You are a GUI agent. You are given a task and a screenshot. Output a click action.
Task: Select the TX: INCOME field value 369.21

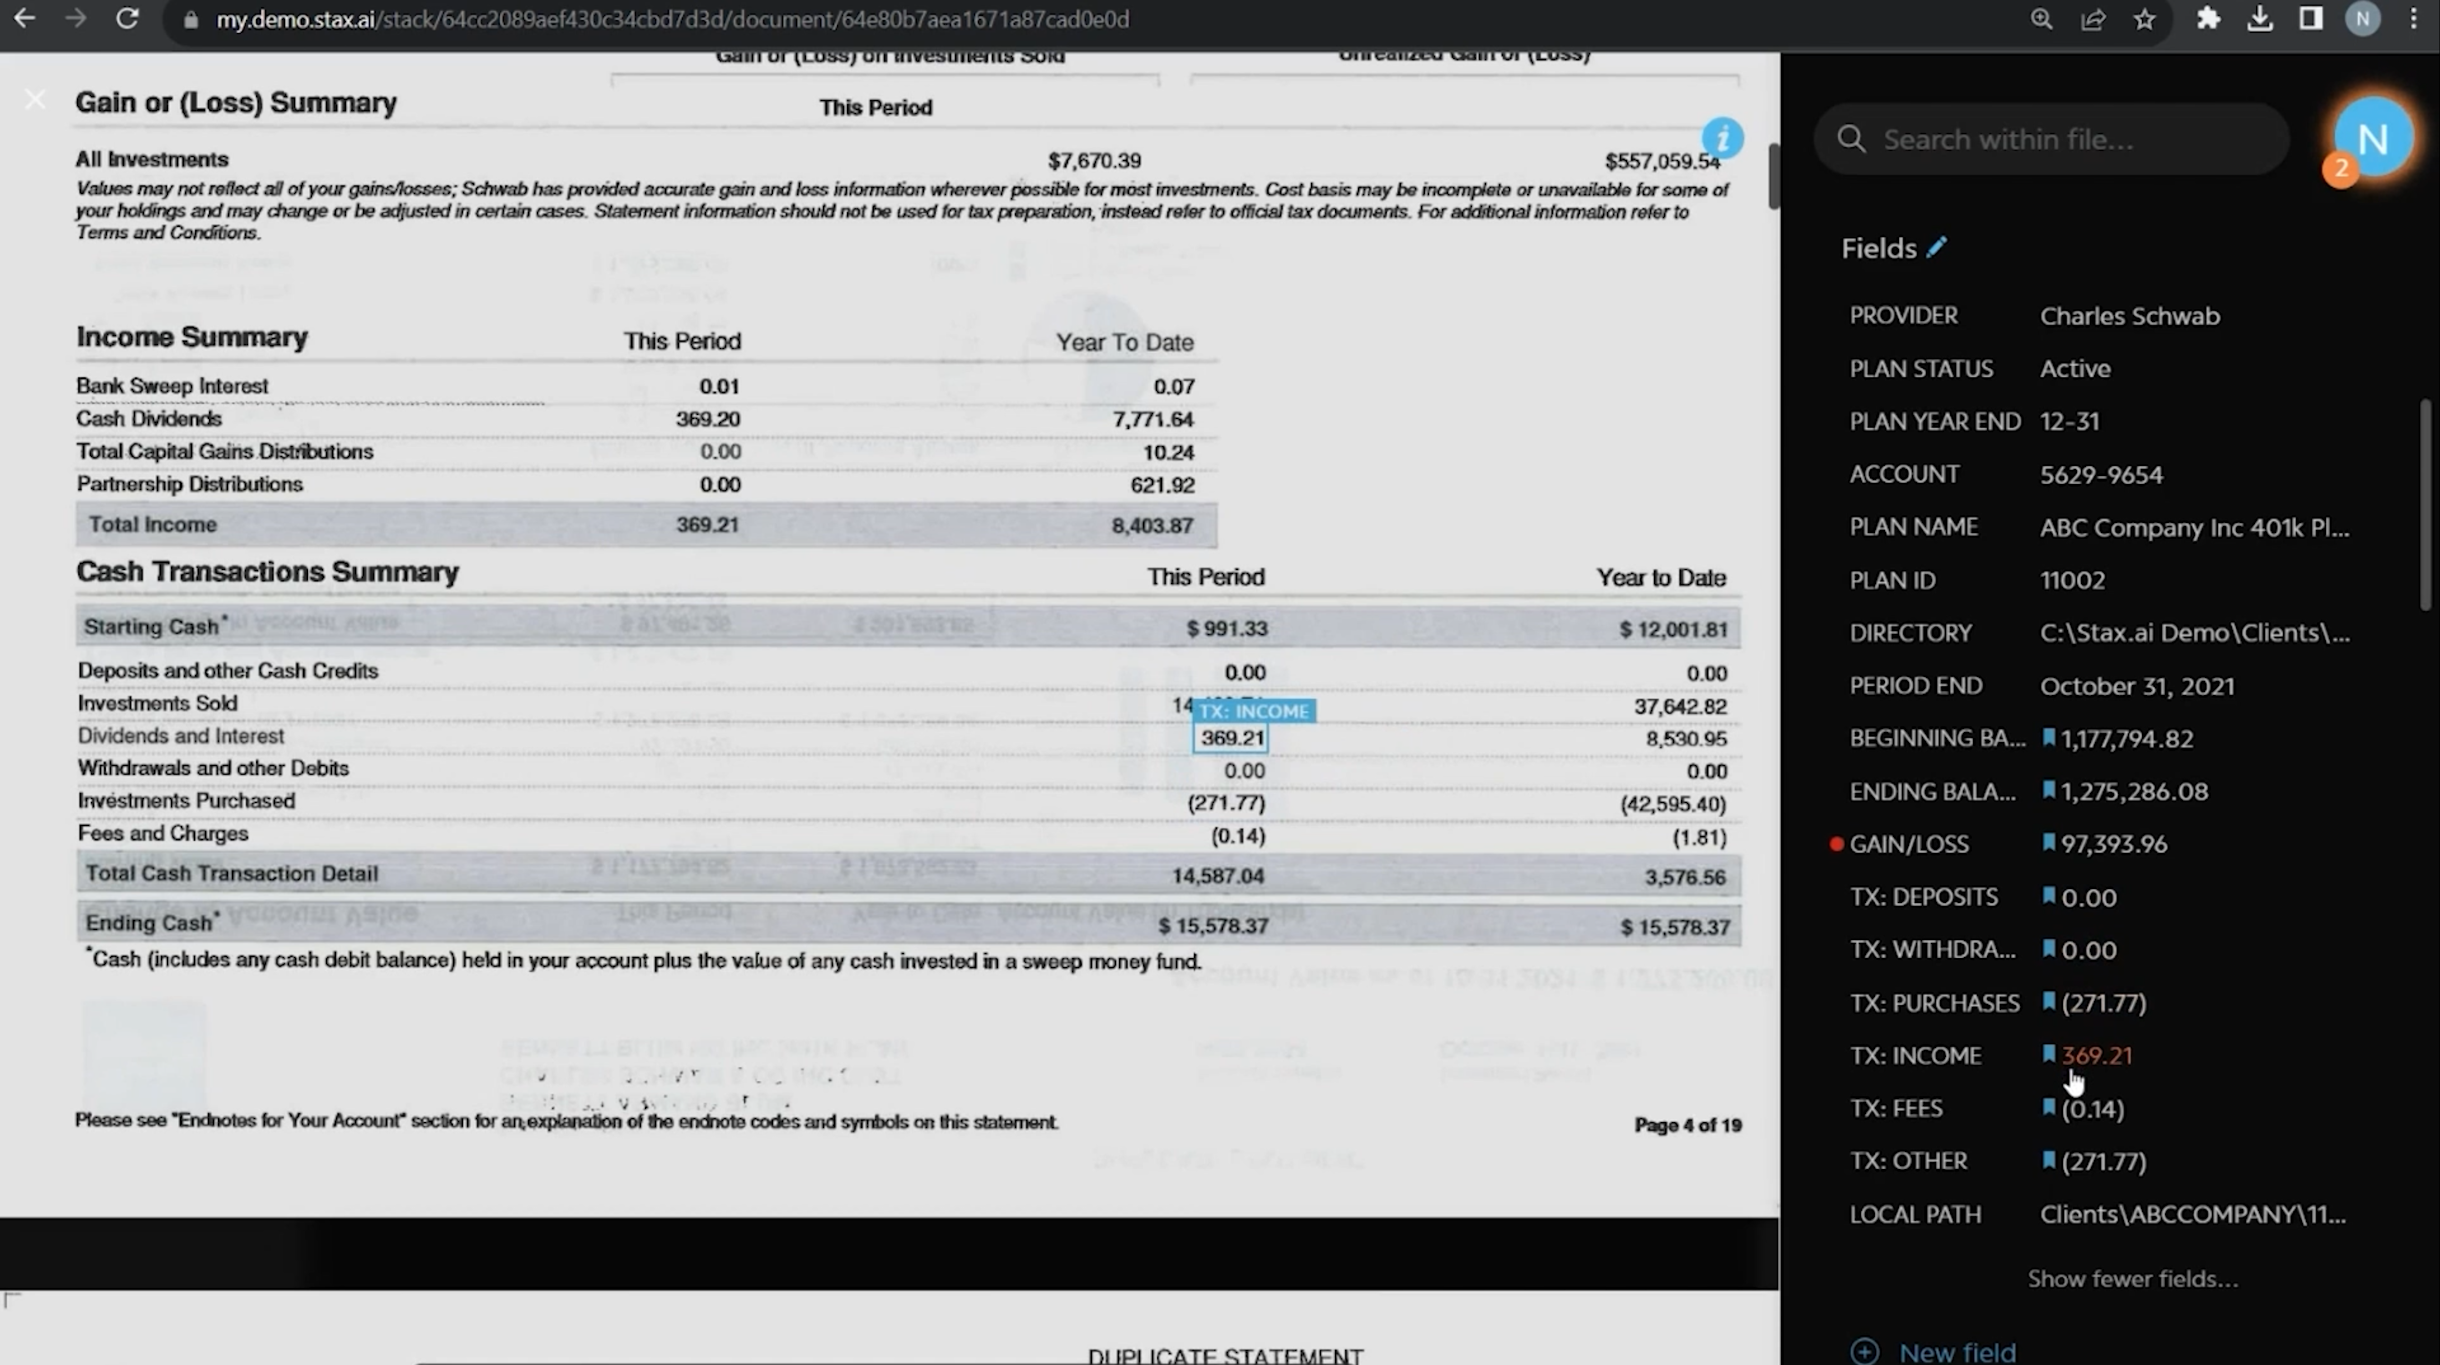[x=2096, y=1055]
